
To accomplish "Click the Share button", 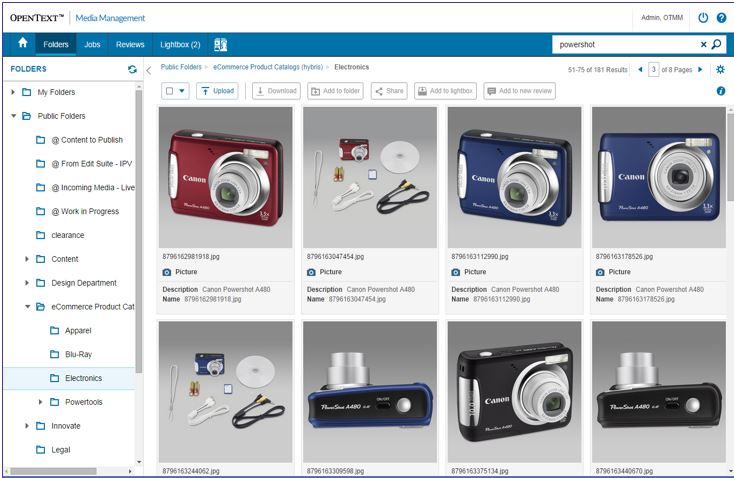I will tap(389, 91).
